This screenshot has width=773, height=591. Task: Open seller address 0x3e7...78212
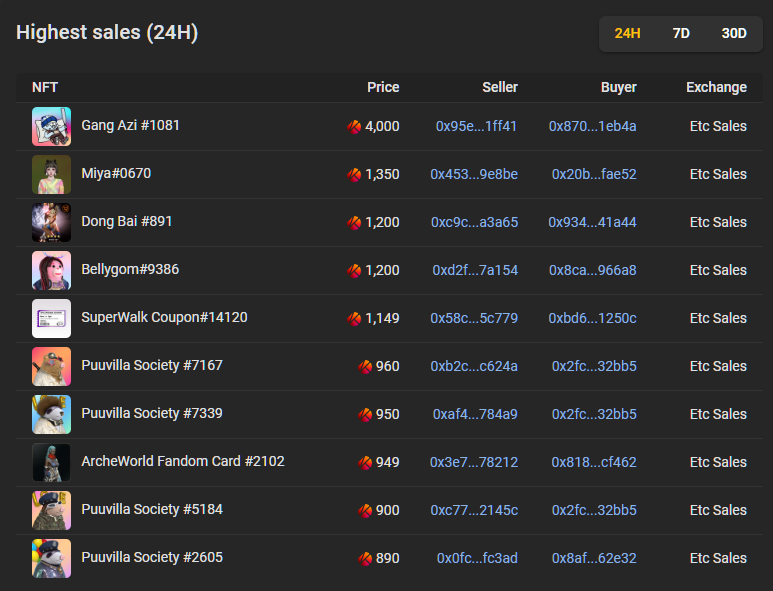pyautogui.click(x=474, y=462)
